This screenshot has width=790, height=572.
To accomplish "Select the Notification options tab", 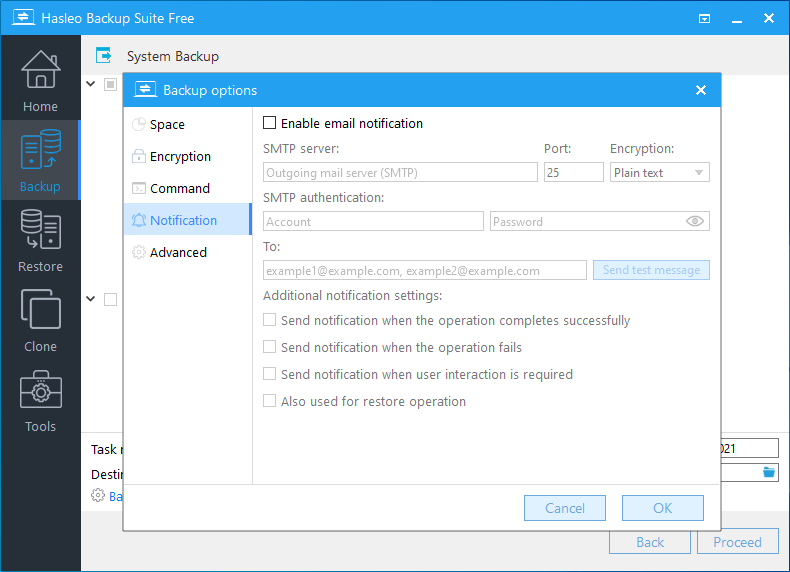I will pyautogui.click(x=187, y=220).
